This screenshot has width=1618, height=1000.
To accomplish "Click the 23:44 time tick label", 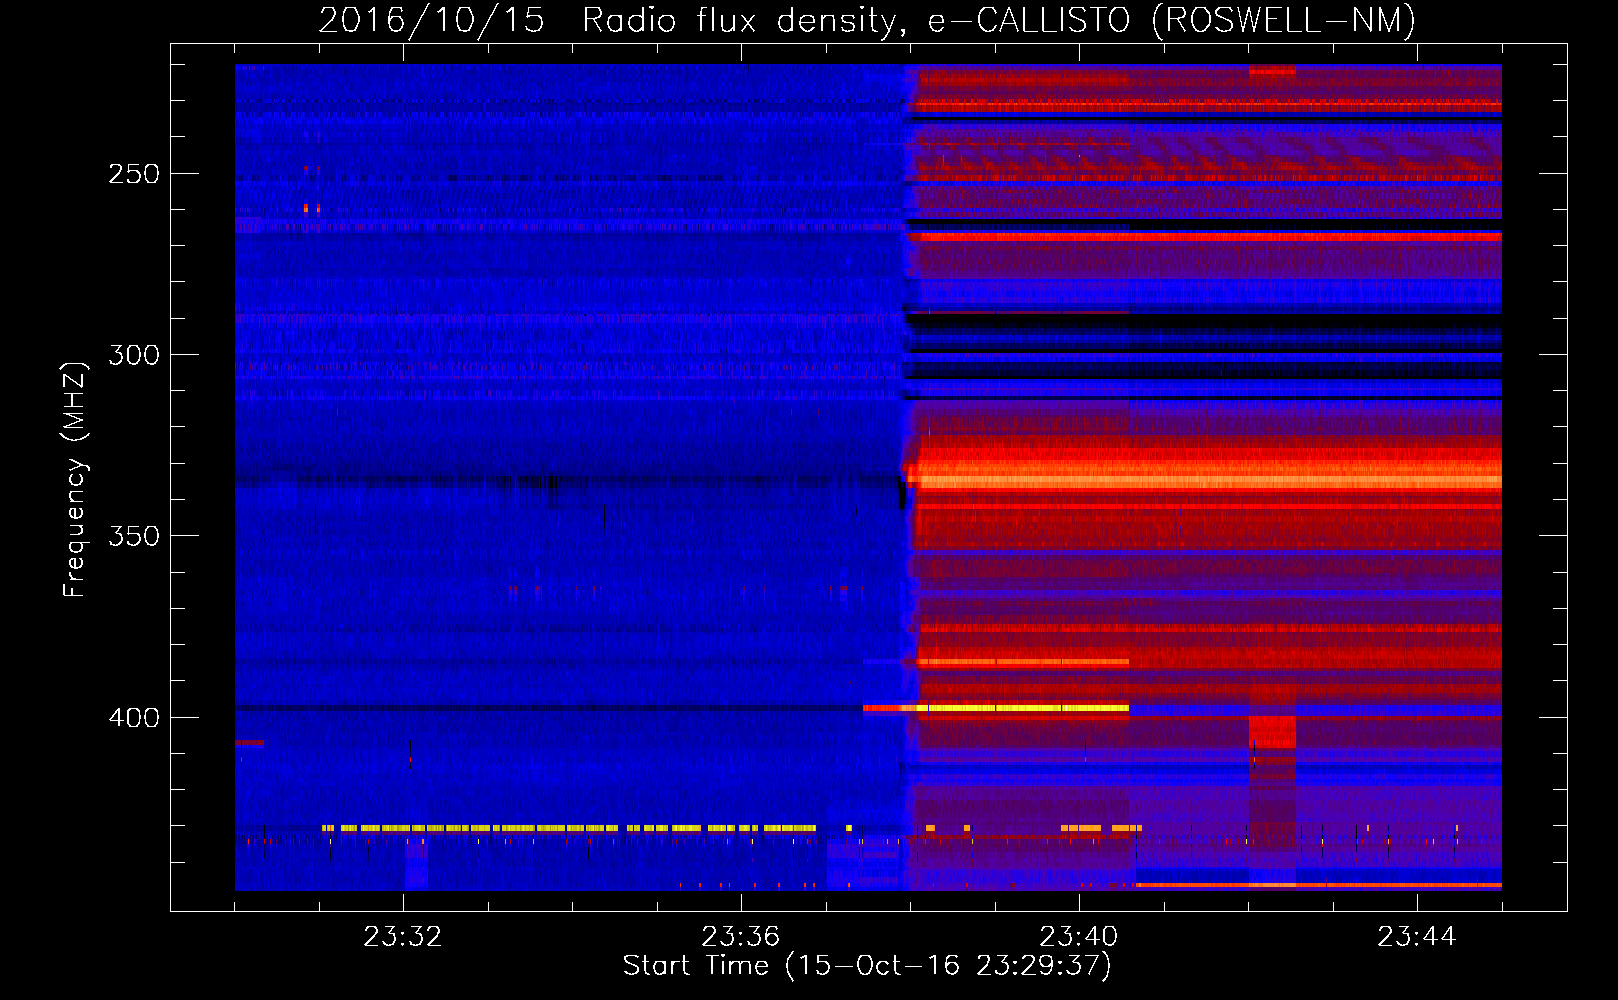I will click(x=1416, y=937).
